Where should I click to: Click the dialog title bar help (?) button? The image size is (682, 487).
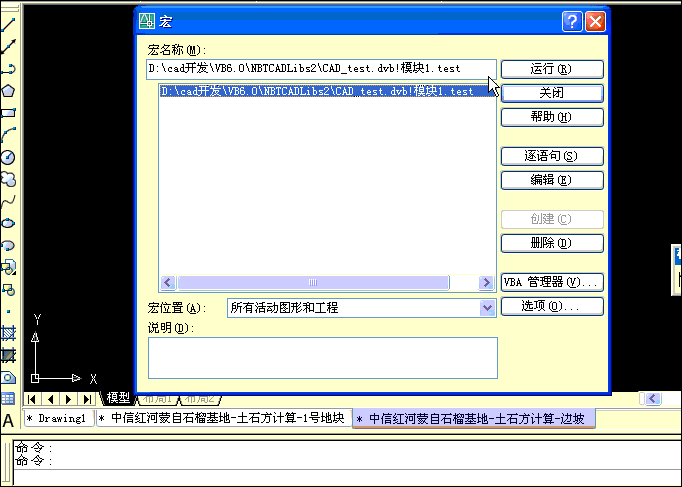(572, 20)
